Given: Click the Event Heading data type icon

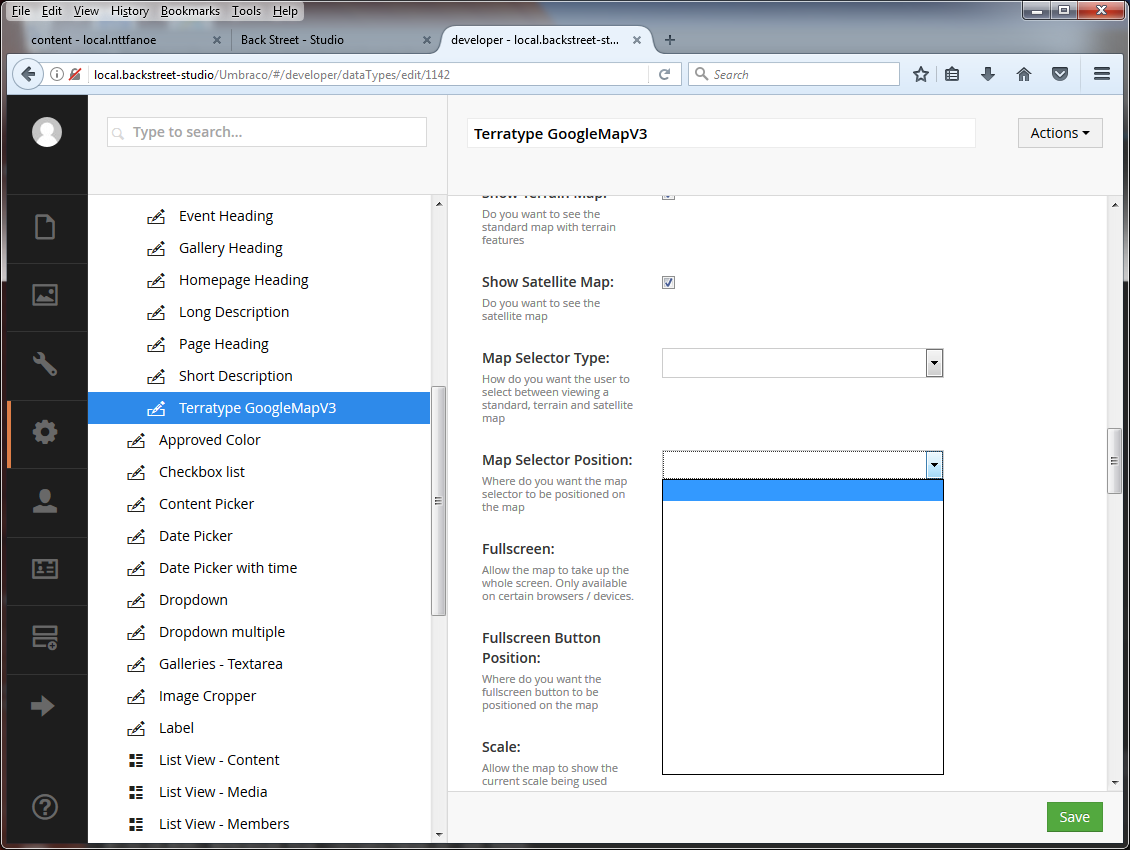Looking at the screenshot, I should (156, 216).
